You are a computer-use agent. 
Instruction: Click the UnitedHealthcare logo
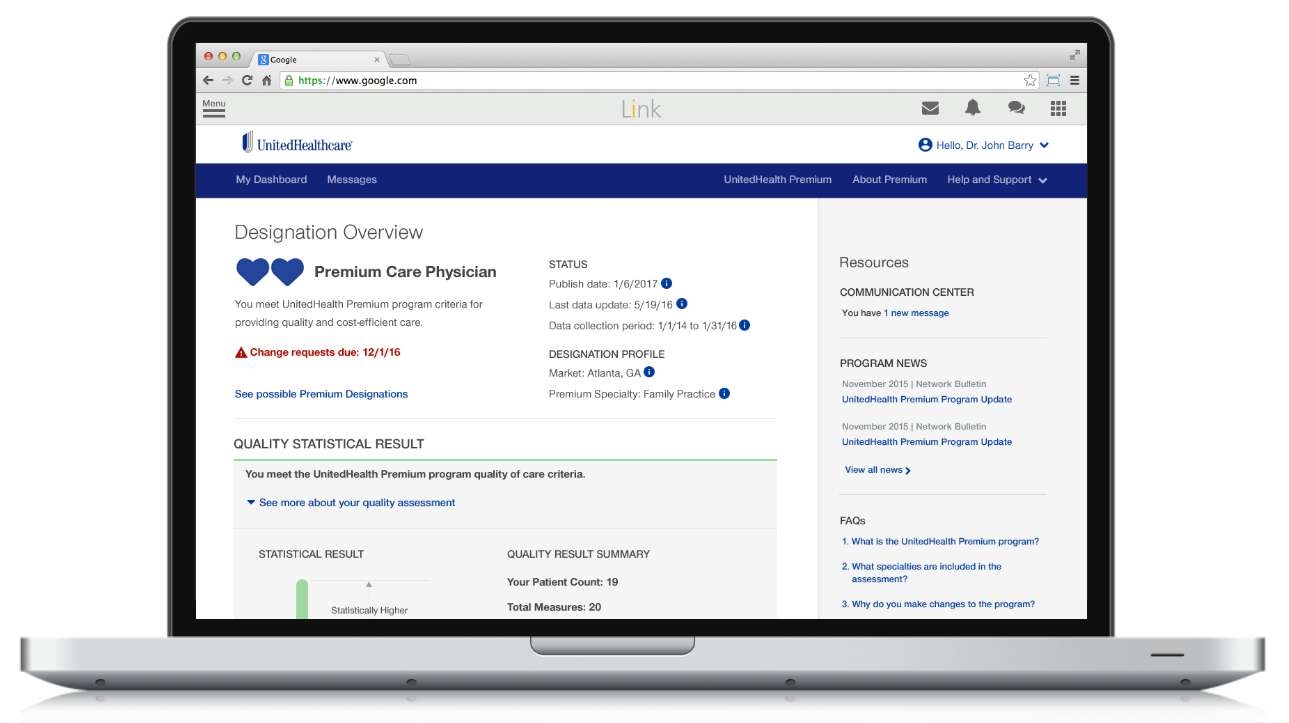(298, 143)
